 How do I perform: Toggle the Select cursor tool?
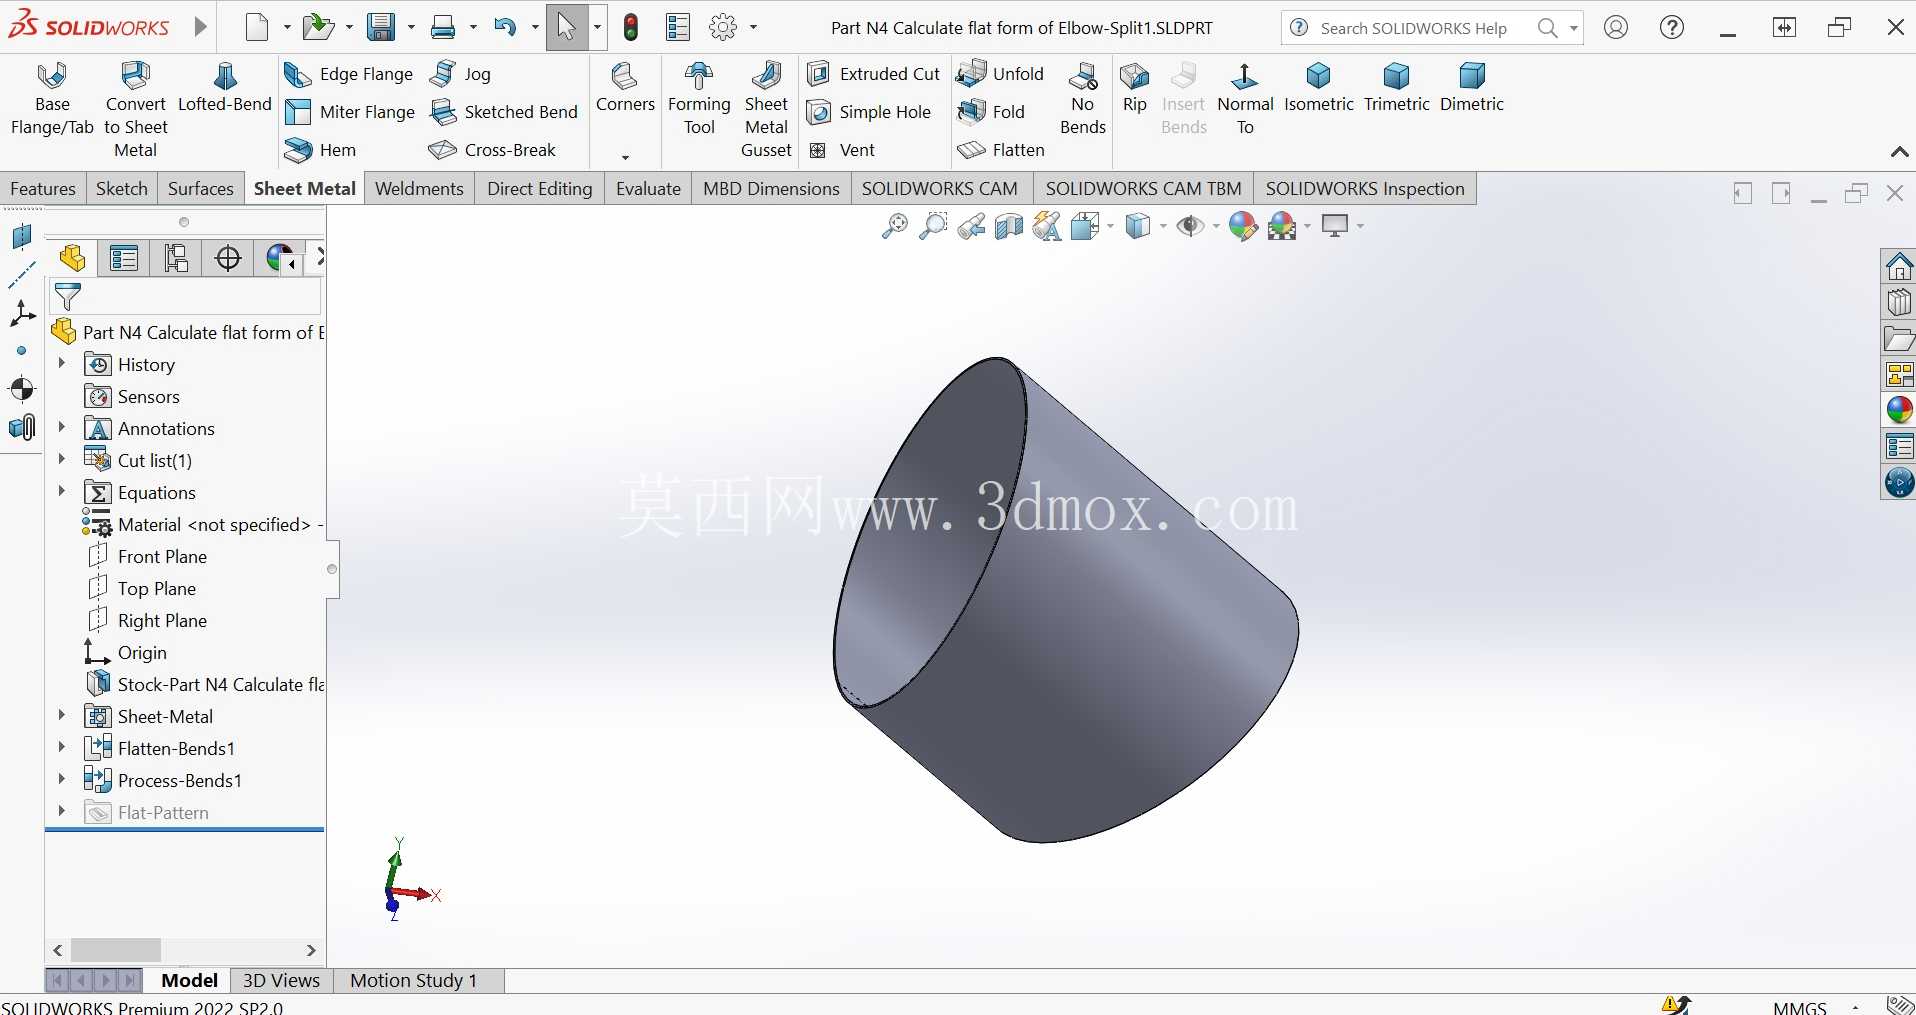click(x=567, y=28)
